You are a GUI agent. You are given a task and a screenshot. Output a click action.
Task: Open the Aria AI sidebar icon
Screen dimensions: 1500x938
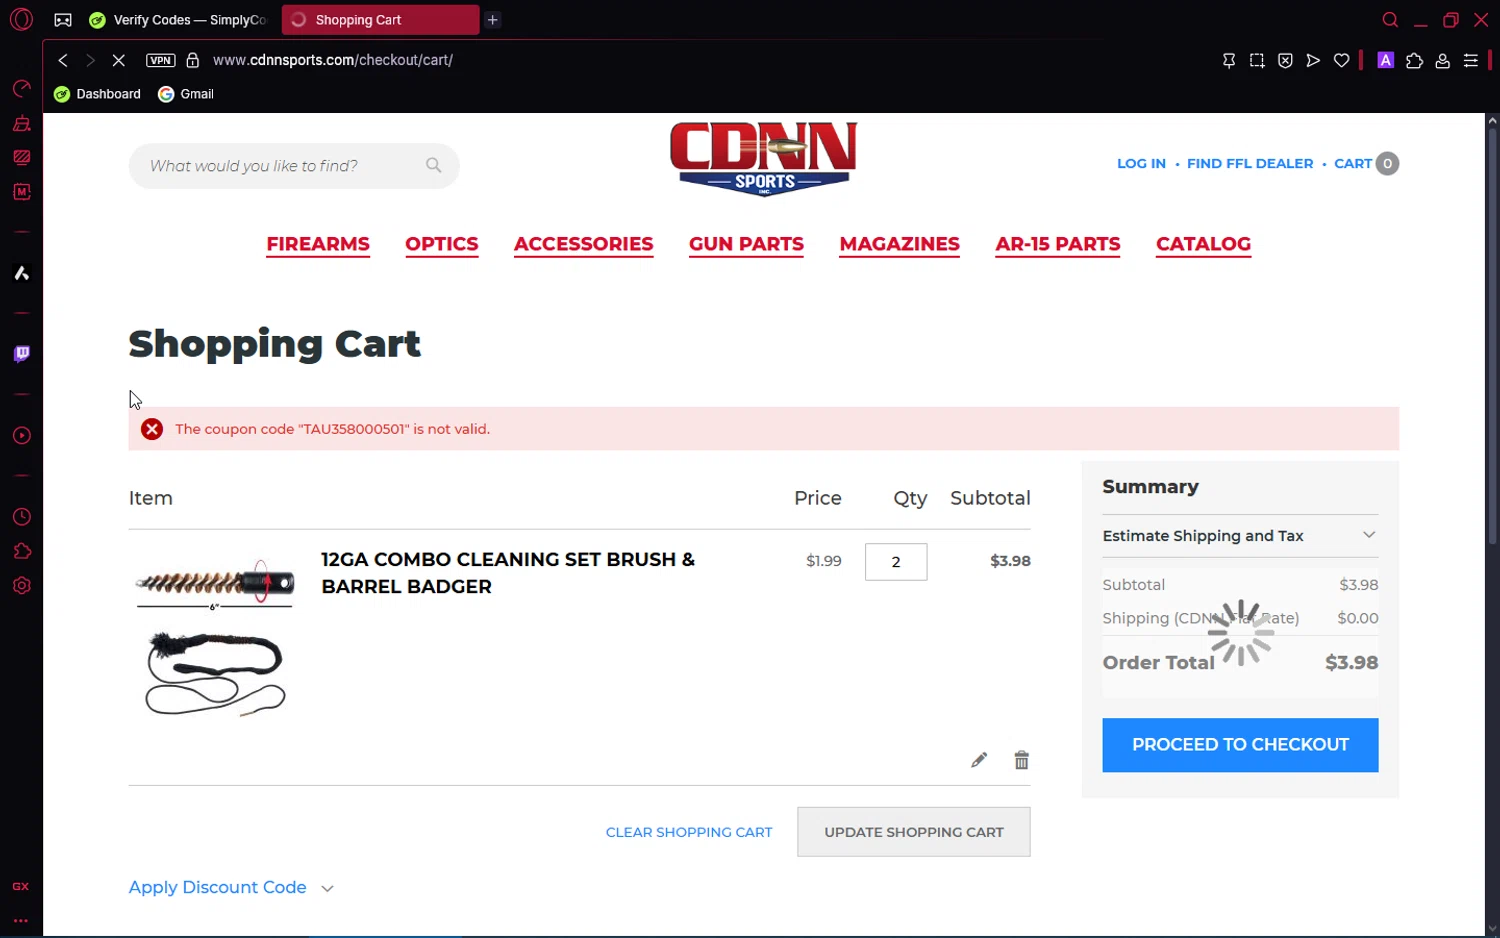[21, 273]
